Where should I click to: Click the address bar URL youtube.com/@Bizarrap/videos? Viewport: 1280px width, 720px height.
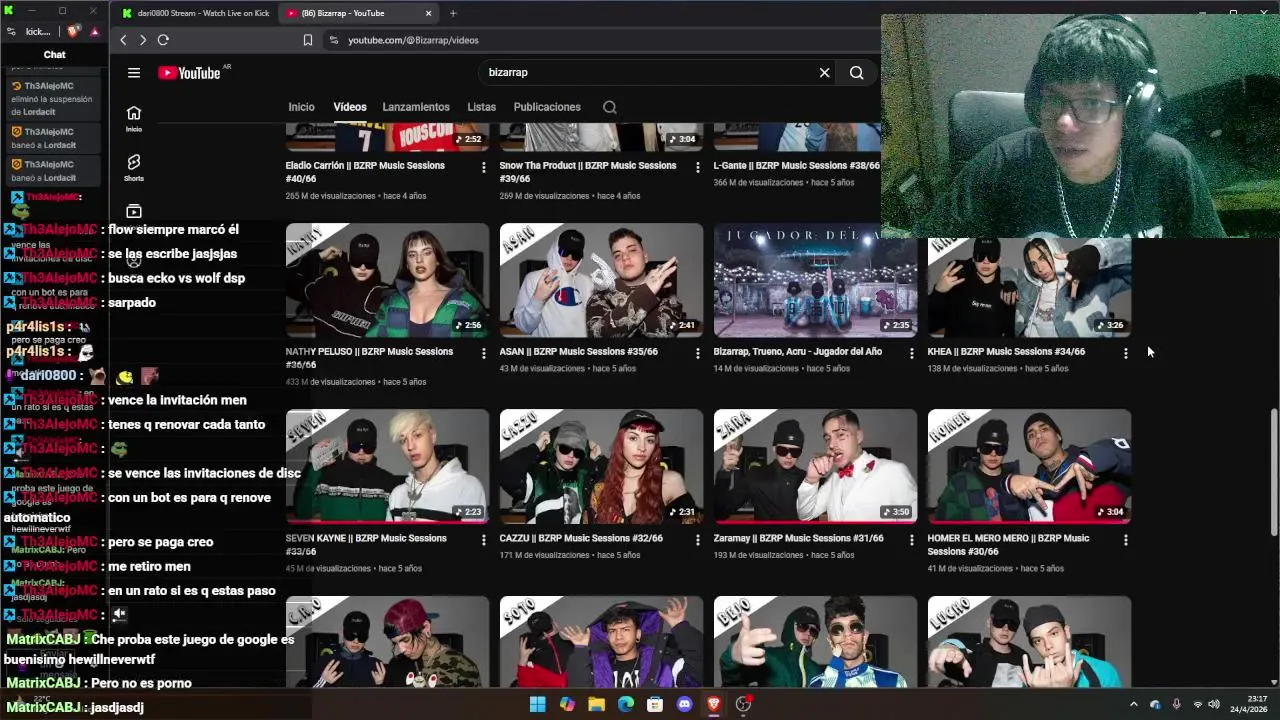[x=413, y=40]
